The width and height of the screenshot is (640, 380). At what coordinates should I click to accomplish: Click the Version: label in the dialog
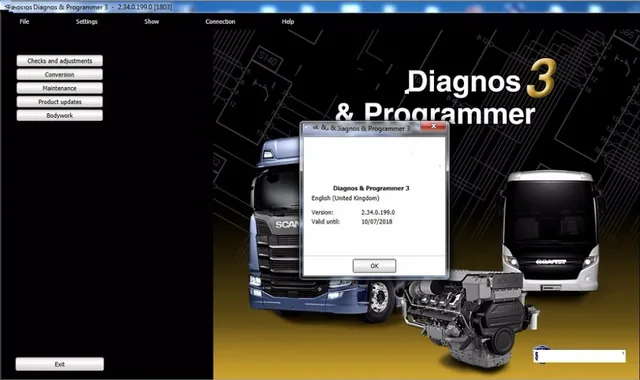(322, 212)
